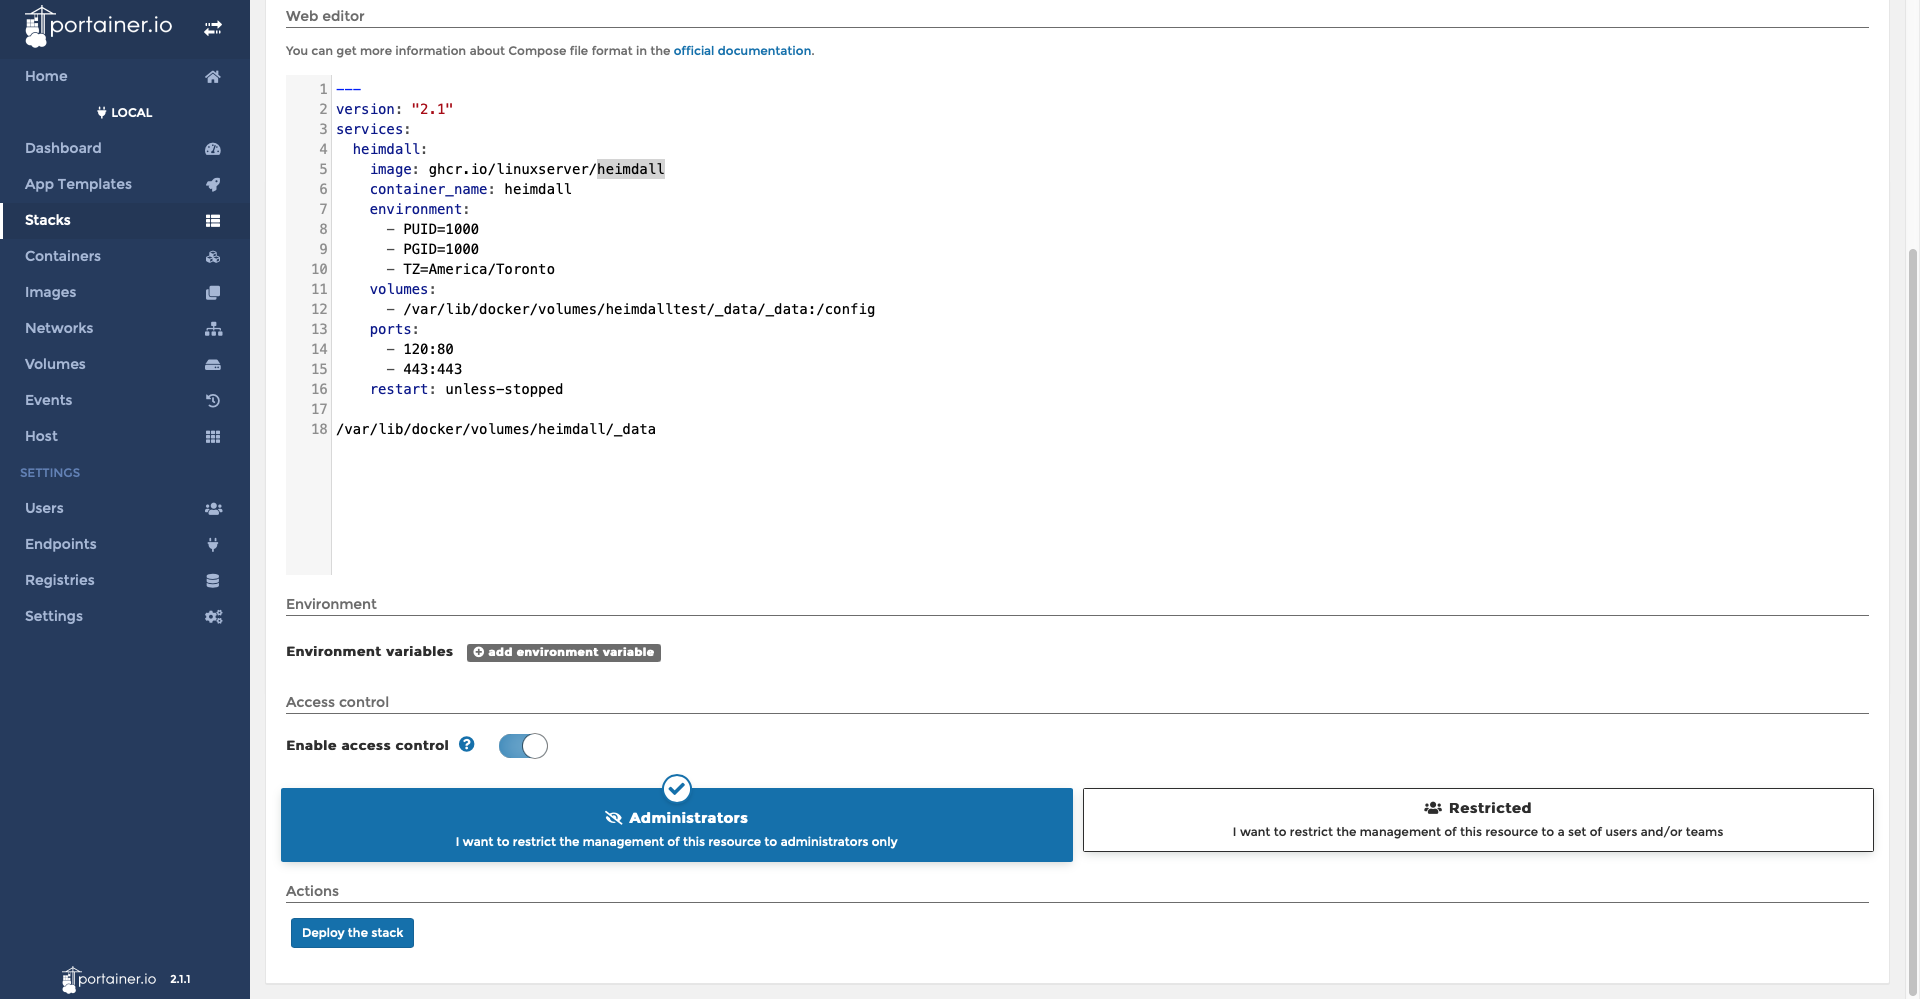This screenshot has height=999, width=1920.
Task: Click the Stacks list icon
Action: (x=213, y=221)
